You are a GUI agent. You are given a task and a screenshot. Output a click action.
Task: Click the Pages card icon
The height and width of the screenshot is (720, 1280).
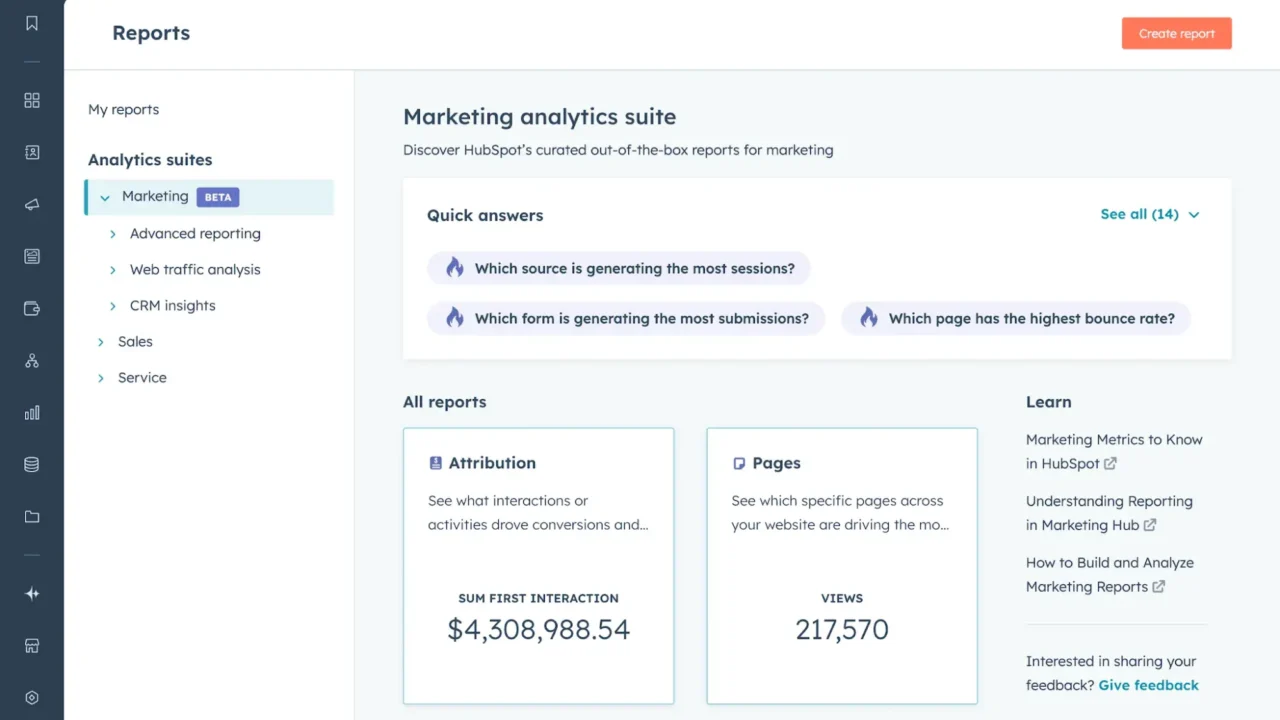[x=739, y=463]
